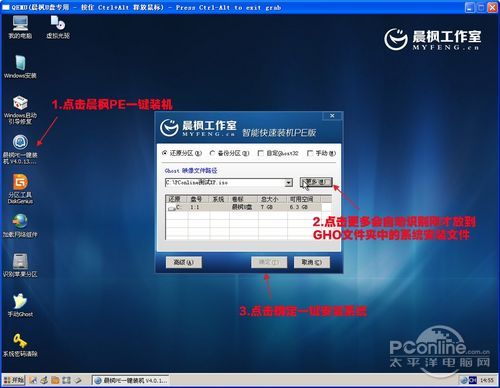
Task: Click the CH language indicator in tray
Action: click(x=473, y=380)
